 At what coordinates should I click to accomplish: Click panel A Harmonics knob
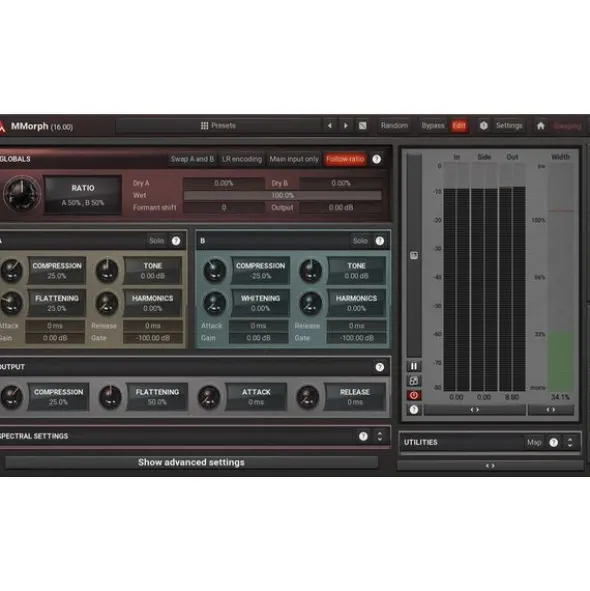107,303
